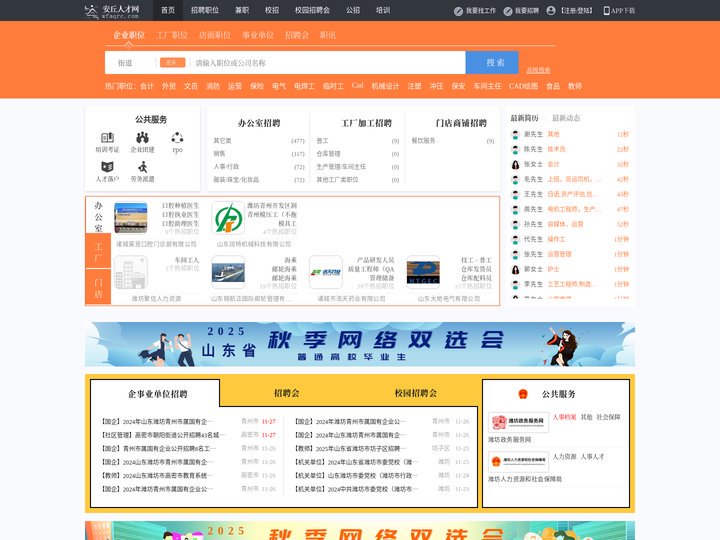Open the rpo service icon

coord(177,137)
